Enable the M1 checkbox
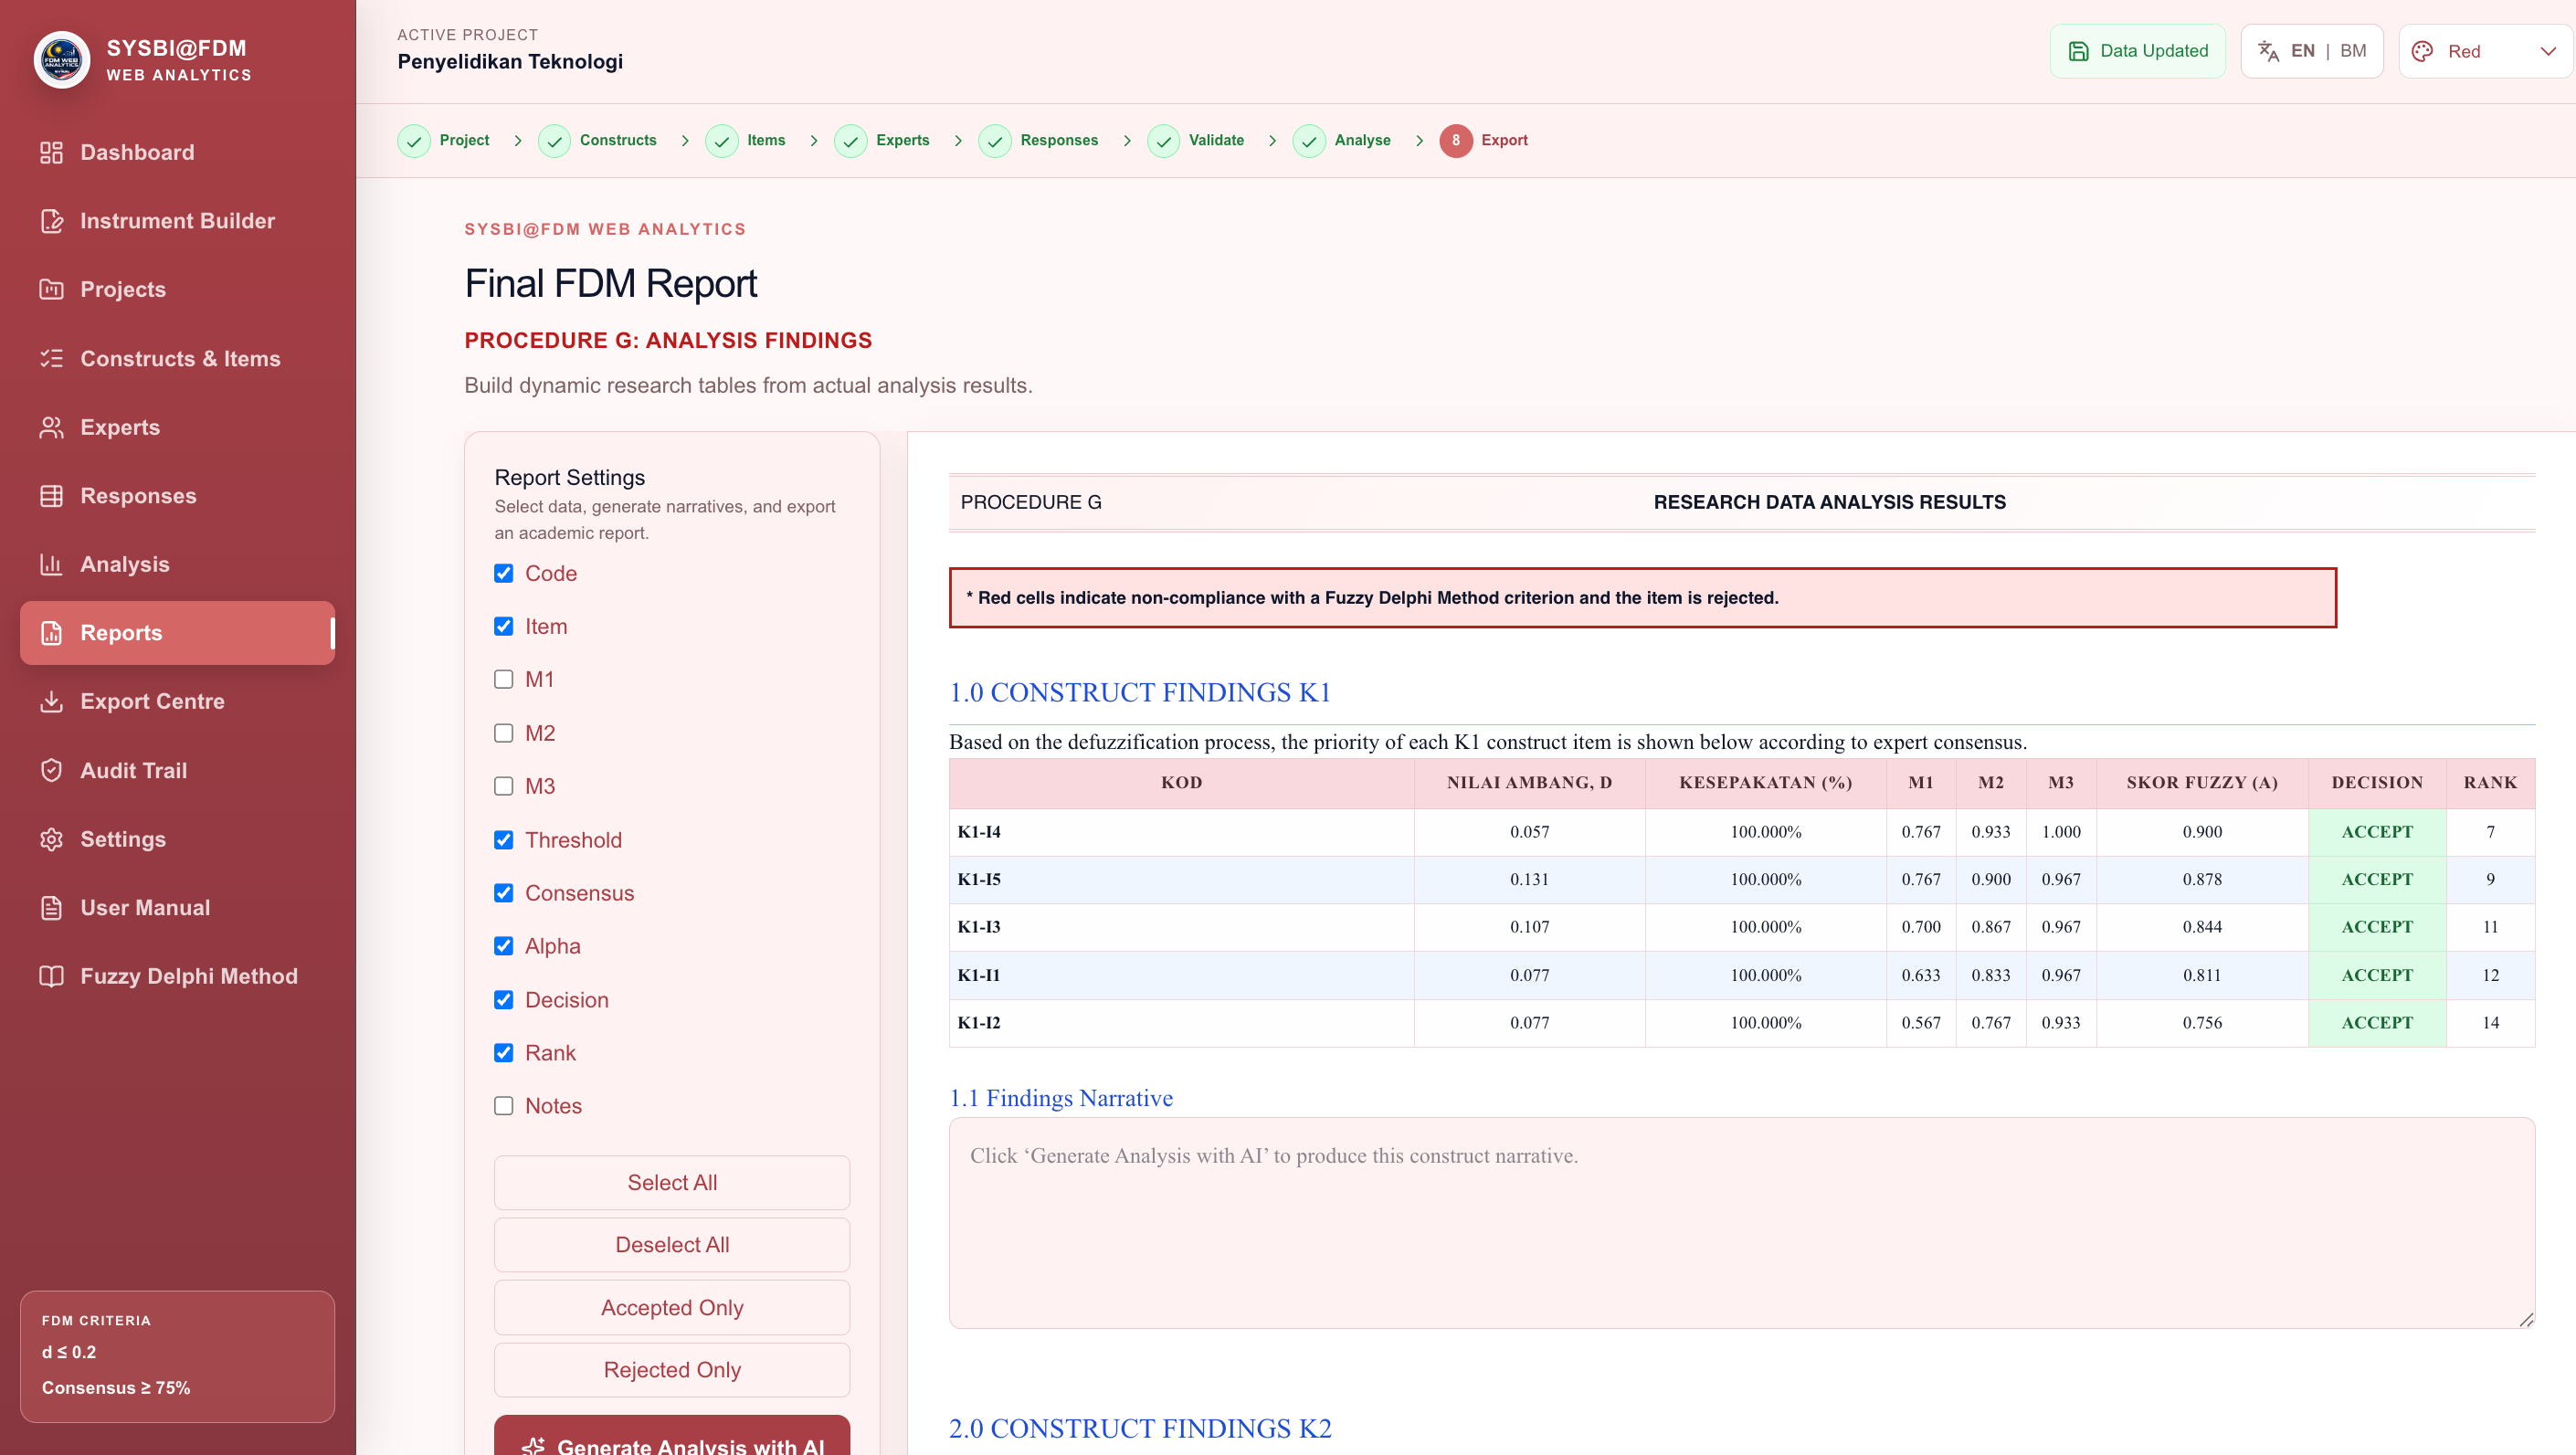Image resolution: width=2576 pixels, height=1455 pixels. click(504, 680)
